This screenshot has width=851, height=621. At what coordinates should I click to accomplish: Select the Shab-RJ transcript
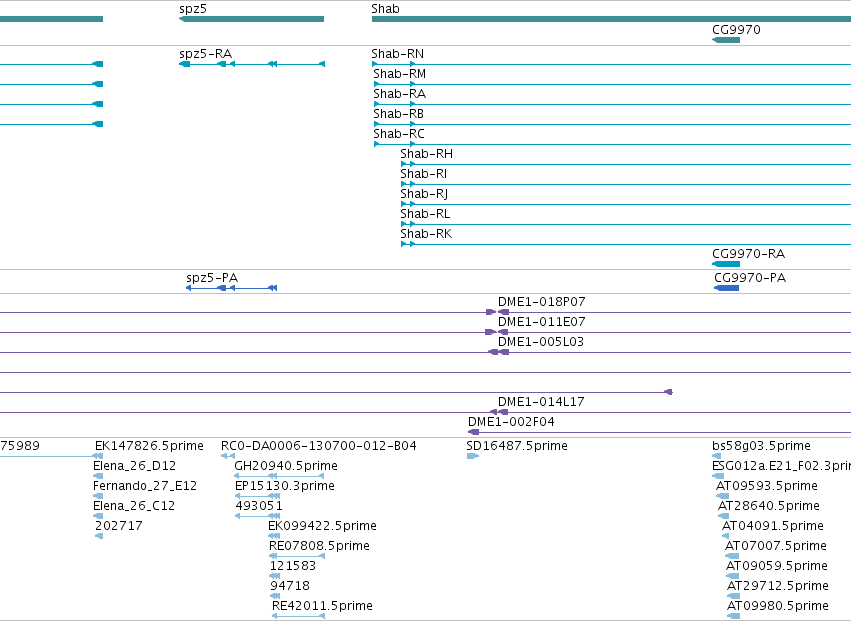pyautogui.click(x=424, y=194)
